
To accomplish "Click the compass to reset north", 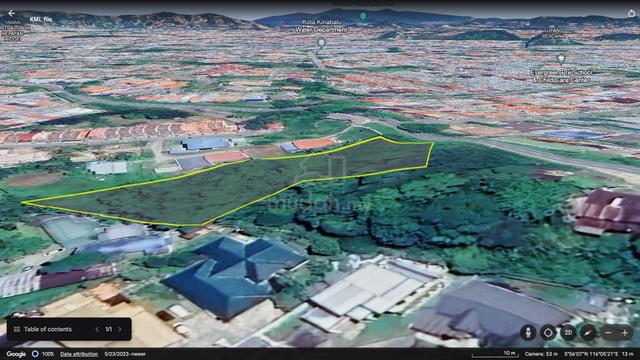I will [x=588, y=333].
